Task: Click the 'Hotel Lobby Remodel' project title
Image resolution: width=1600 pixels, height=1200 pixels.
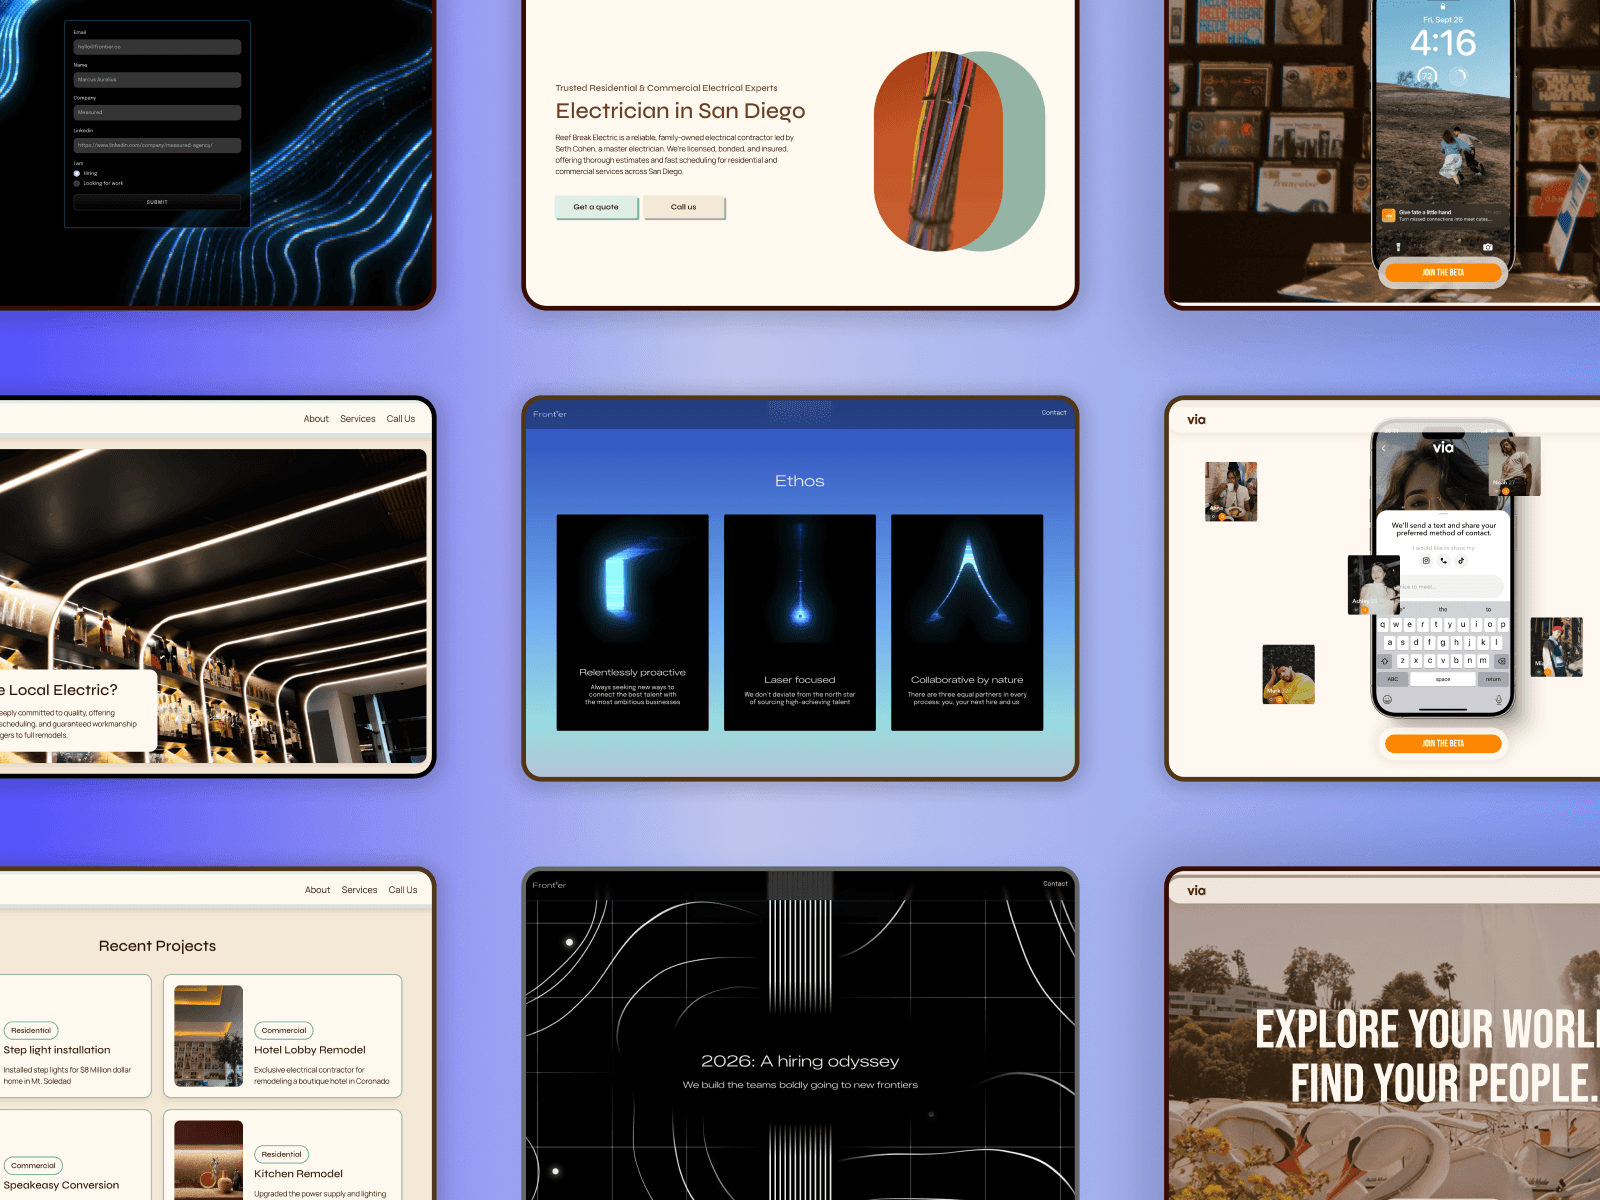Action: pos(310,1050)
